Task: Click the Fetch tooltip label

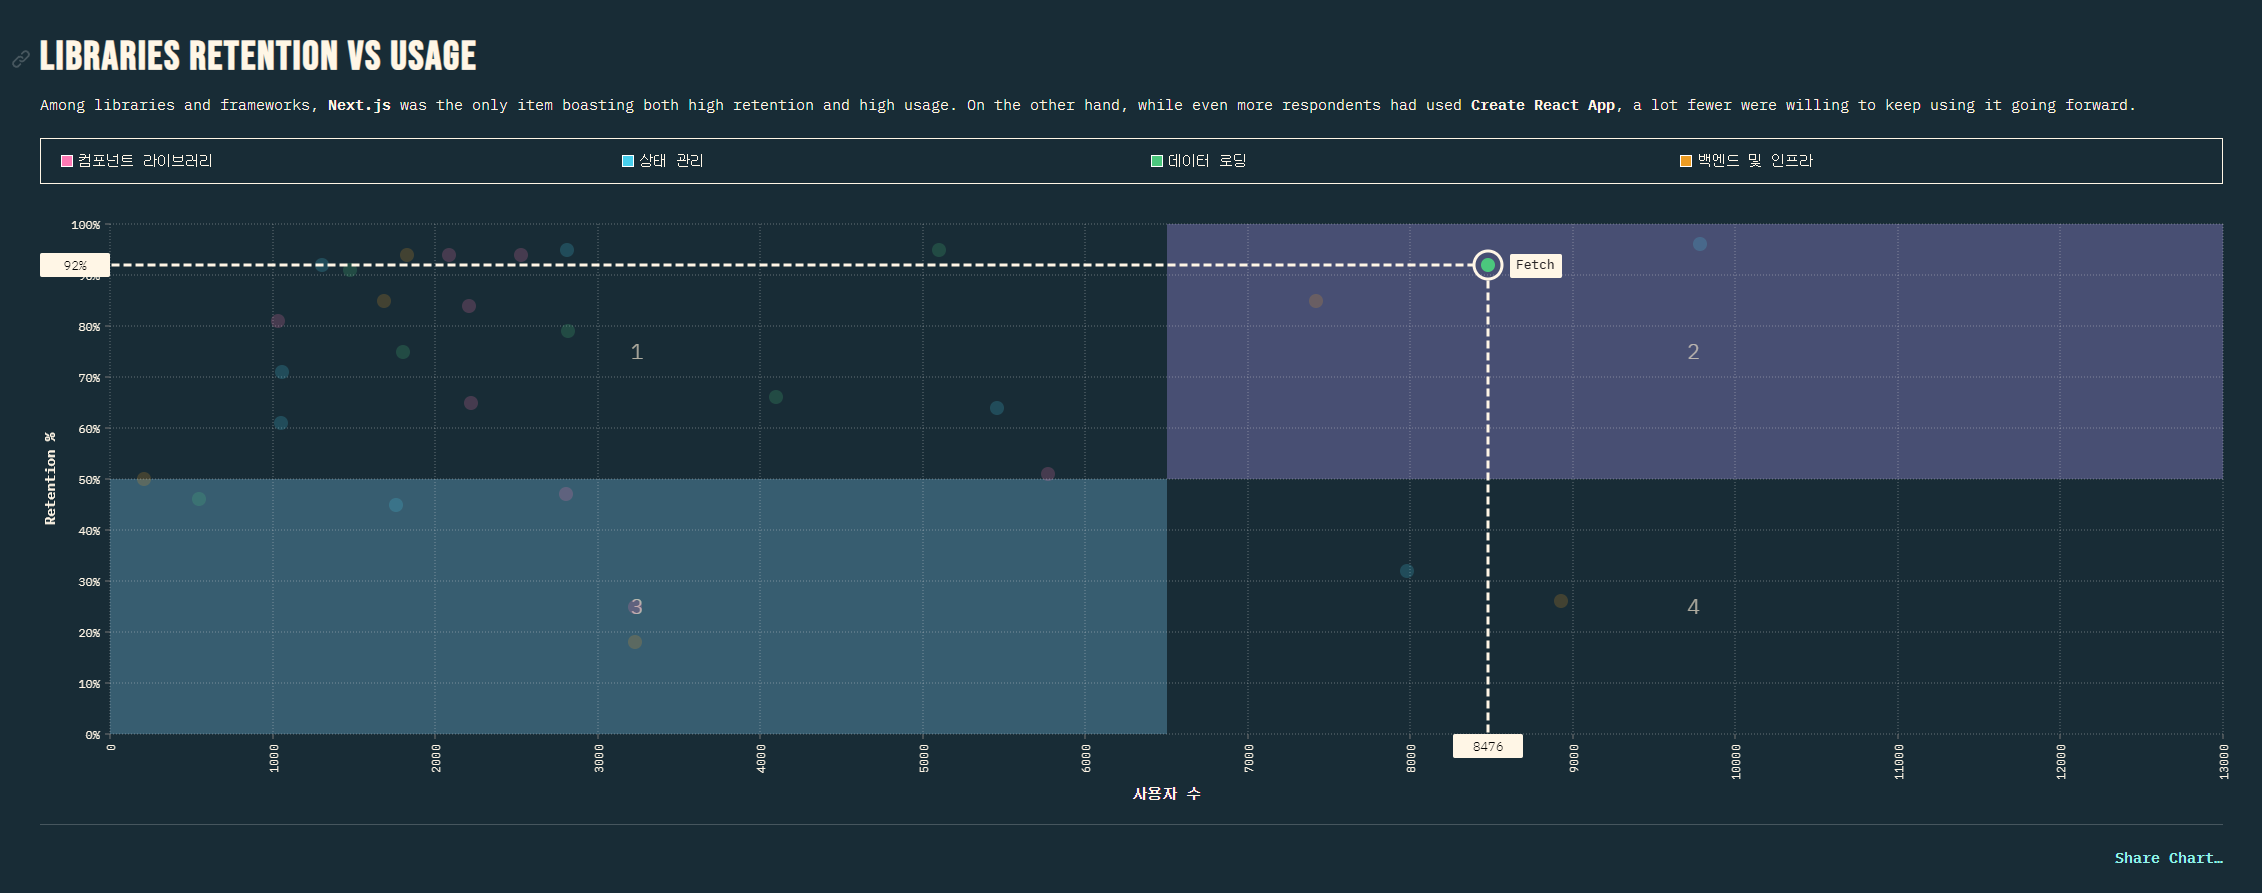Action: [1535, 265]
